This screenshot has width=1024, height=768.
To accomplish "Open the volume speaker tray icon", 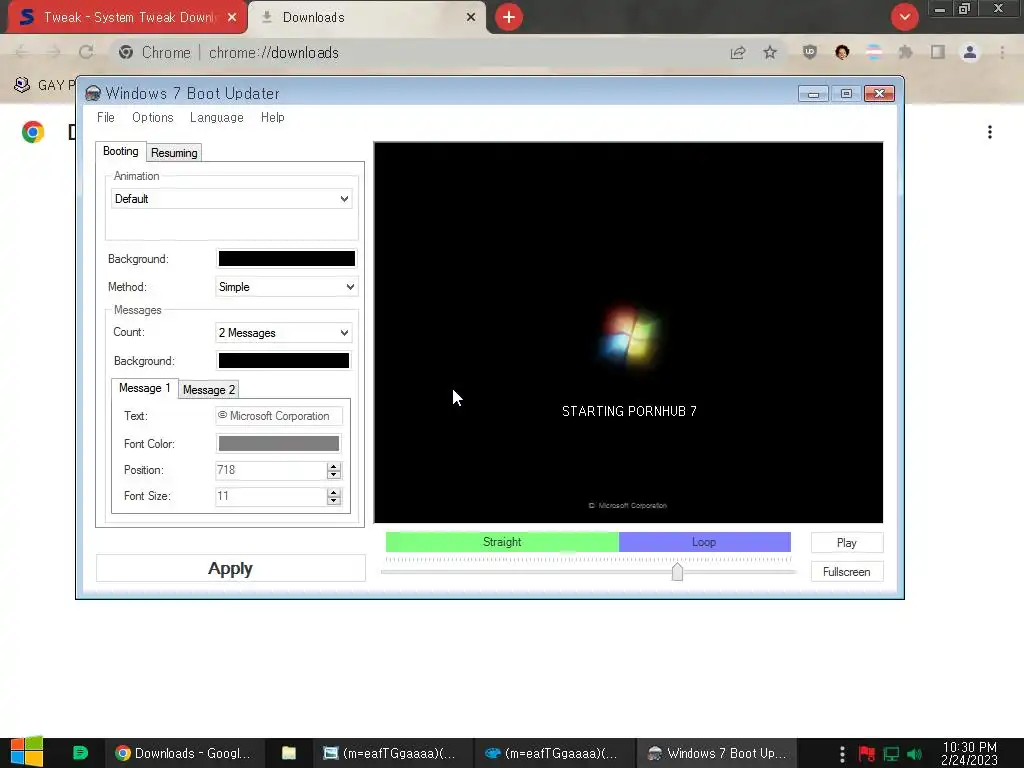I will pyautogui.click(x=914, y=754).
